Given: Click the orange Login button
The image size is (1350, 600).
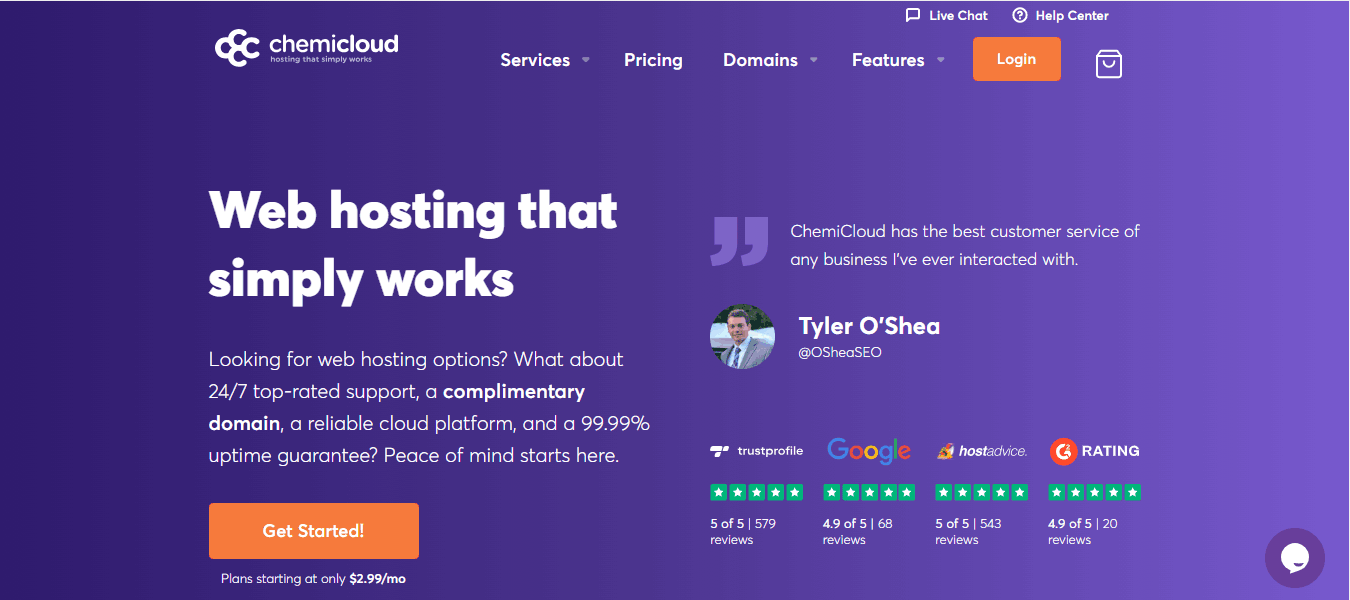Looking at the screenshot, I should pyautogui.click(x=1016, y=59).
